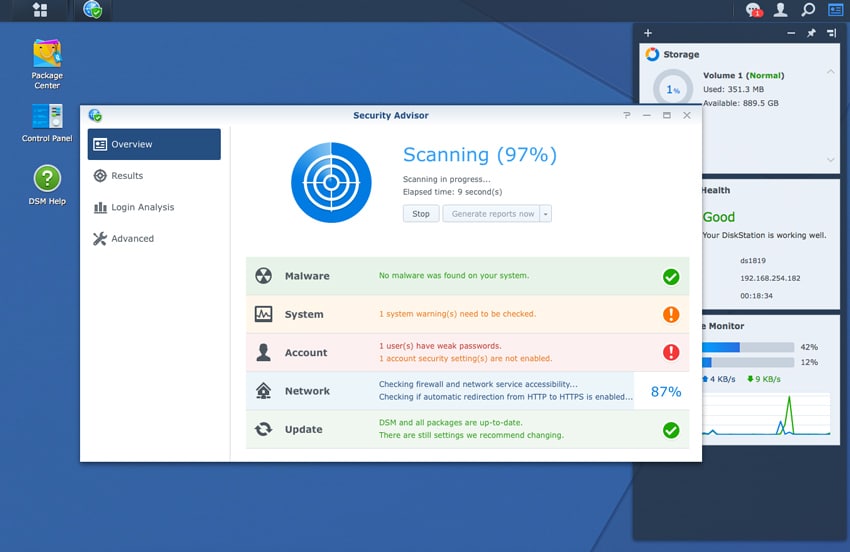Click the Account person icon
This screenshot has height=552, width=850.
point(263,352)
